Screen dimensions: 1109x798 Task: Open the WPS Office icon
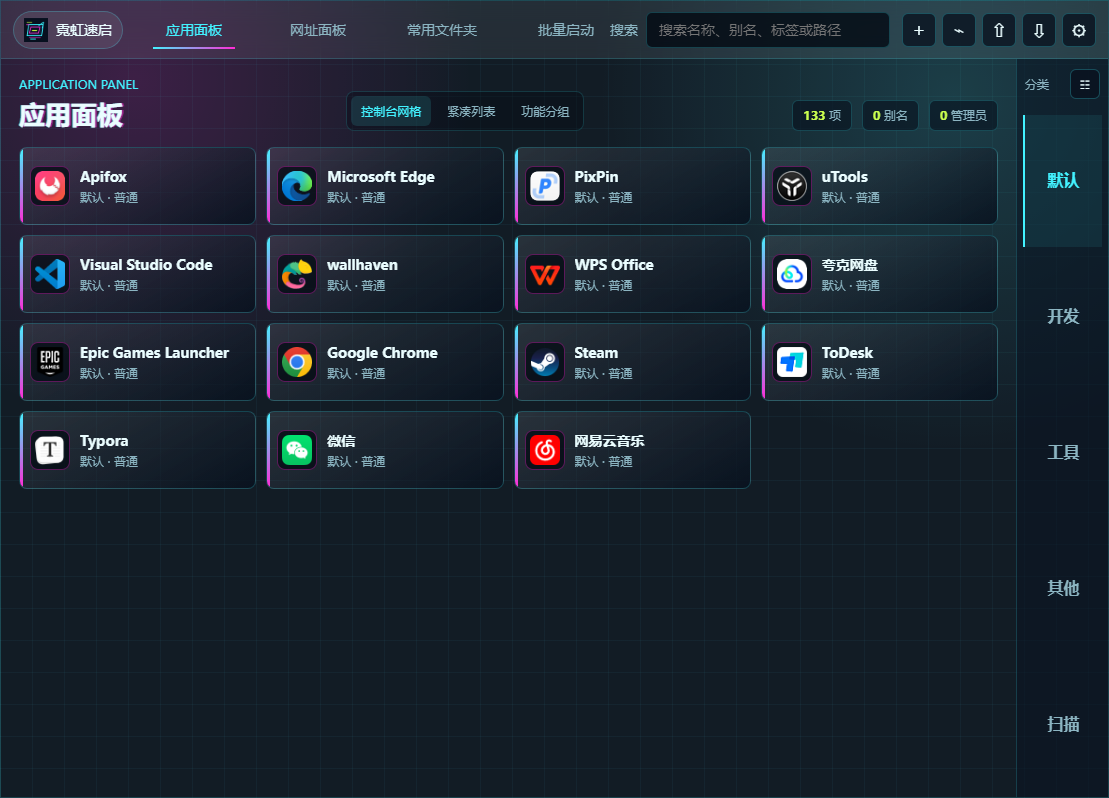[545, 274]
